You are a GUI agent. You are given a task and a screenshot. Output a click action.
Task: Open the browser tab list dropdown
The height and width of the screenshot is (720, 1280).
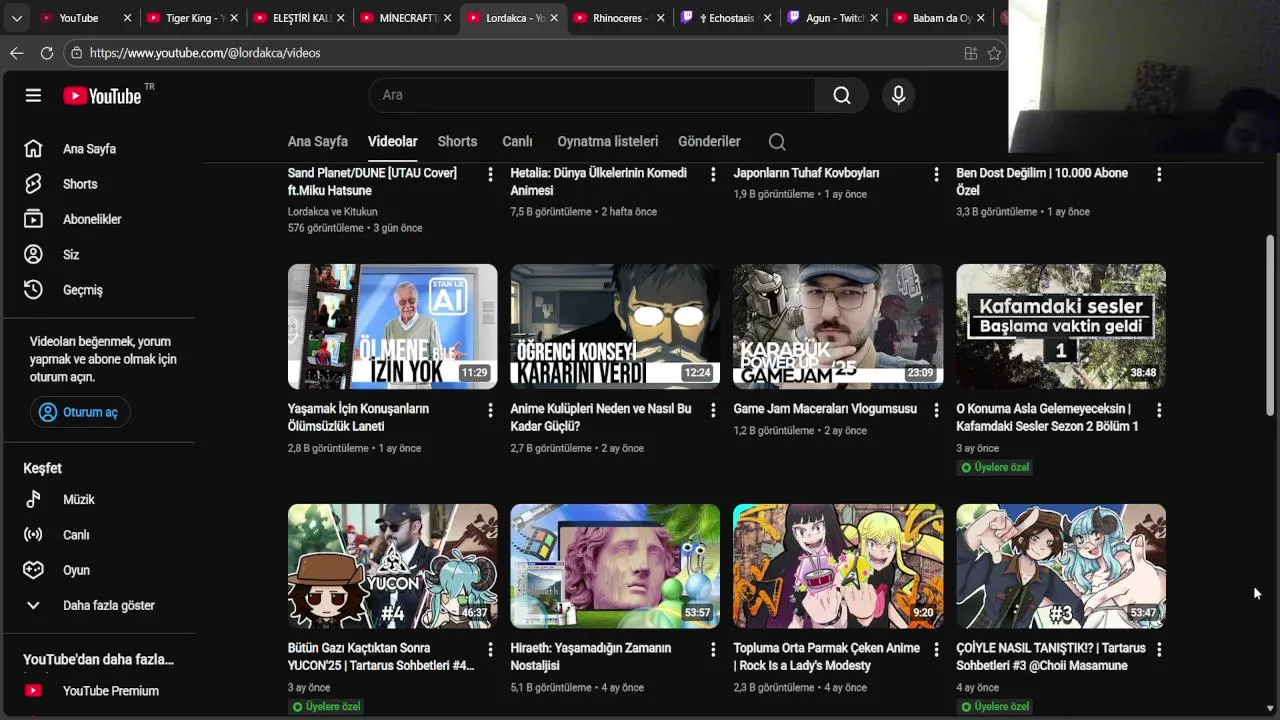coord(16,18)
